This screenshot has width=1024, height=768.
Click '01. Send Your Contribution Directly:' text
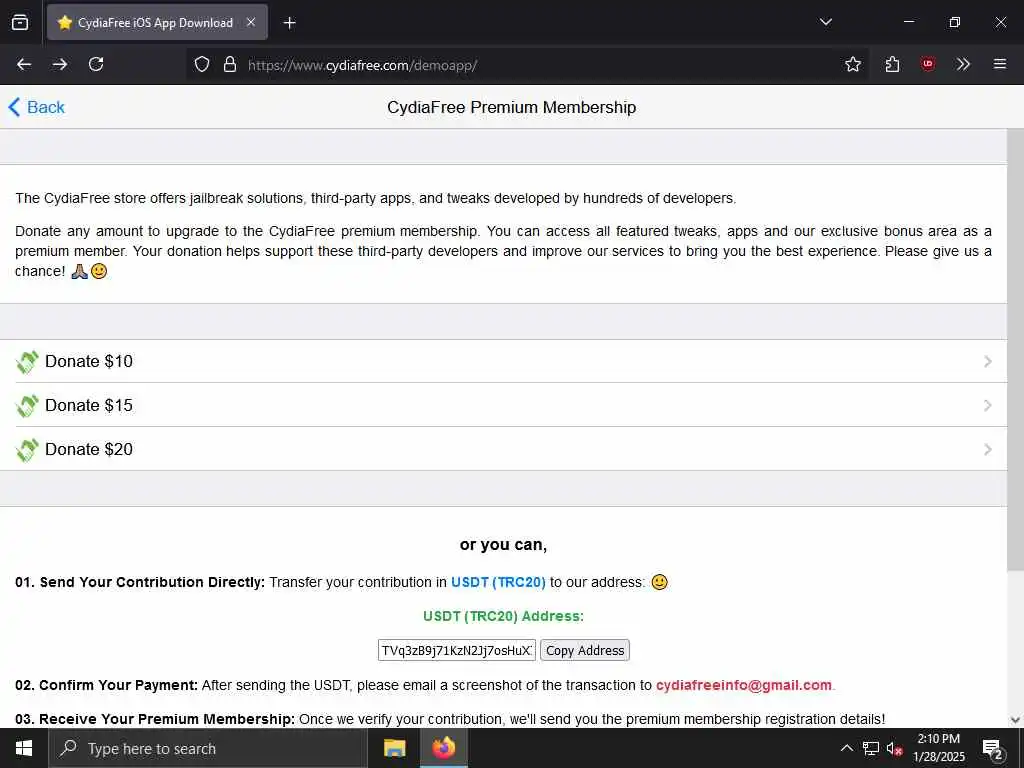pos(140,582)
